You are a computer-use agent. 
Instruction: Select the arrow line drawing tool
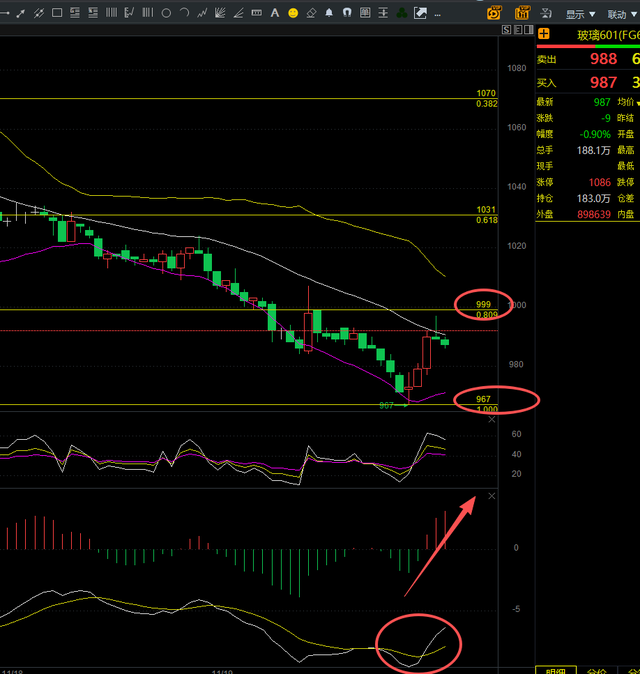point(20,13)
